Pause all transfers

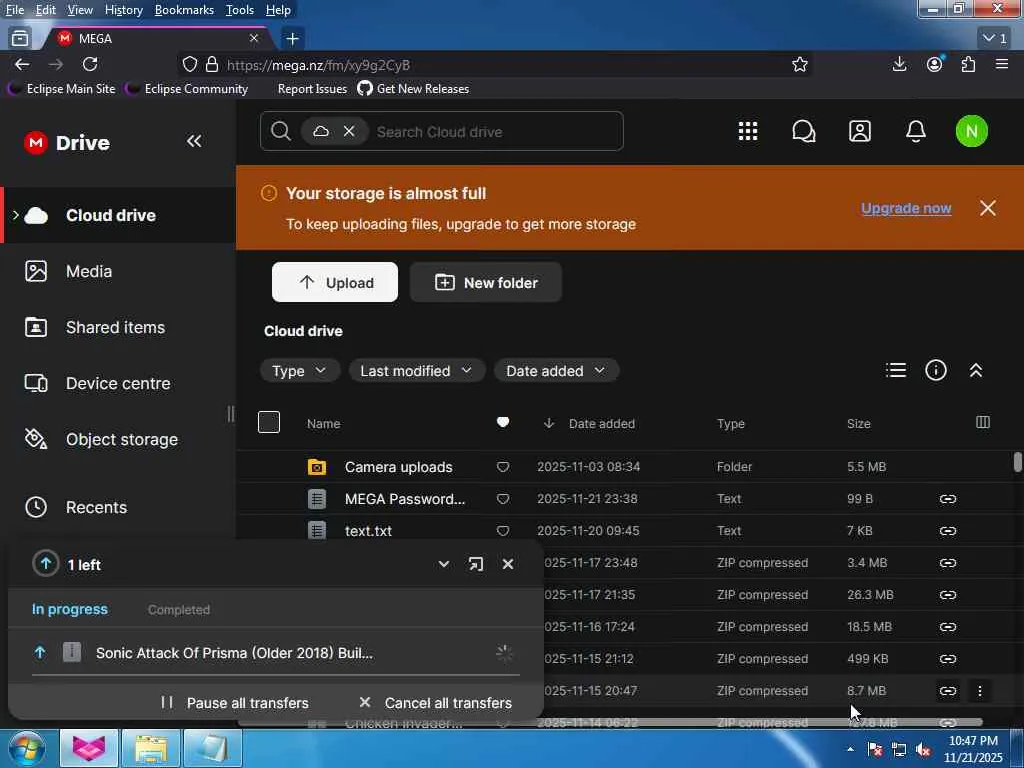[234, 703]
